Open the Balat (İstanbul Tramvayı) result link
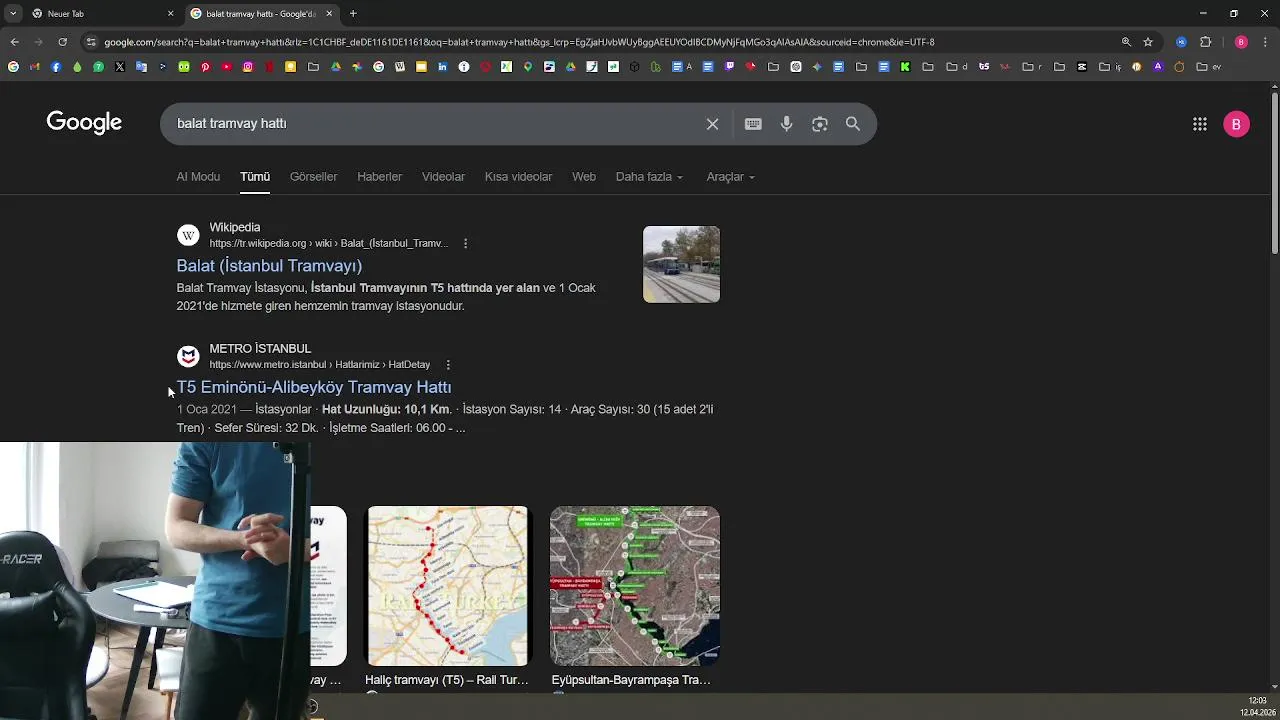1280x720 pixels. point(269,266)
